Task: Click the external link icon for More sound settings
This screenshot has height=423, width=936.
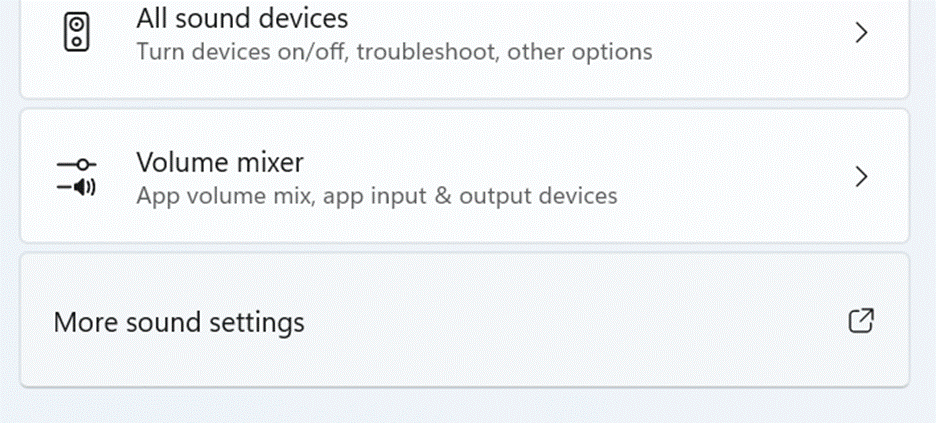Action: 860,321
